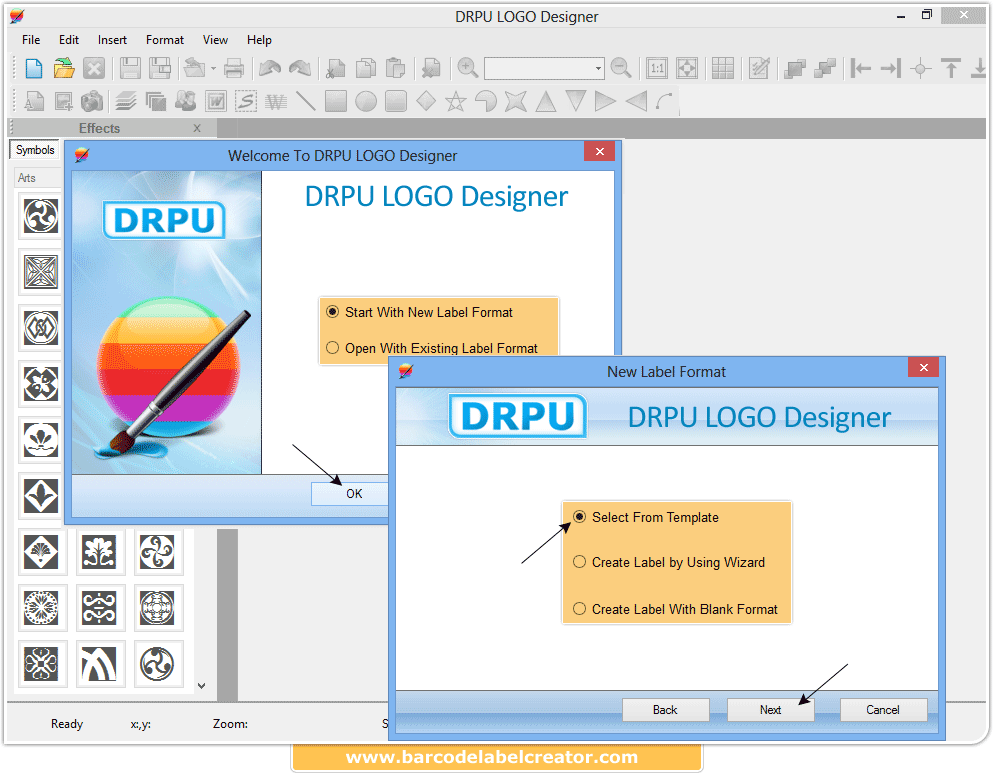Create a new design with the New icon
The height and width of the screenshot is (773, 993).
coord(31,68)
